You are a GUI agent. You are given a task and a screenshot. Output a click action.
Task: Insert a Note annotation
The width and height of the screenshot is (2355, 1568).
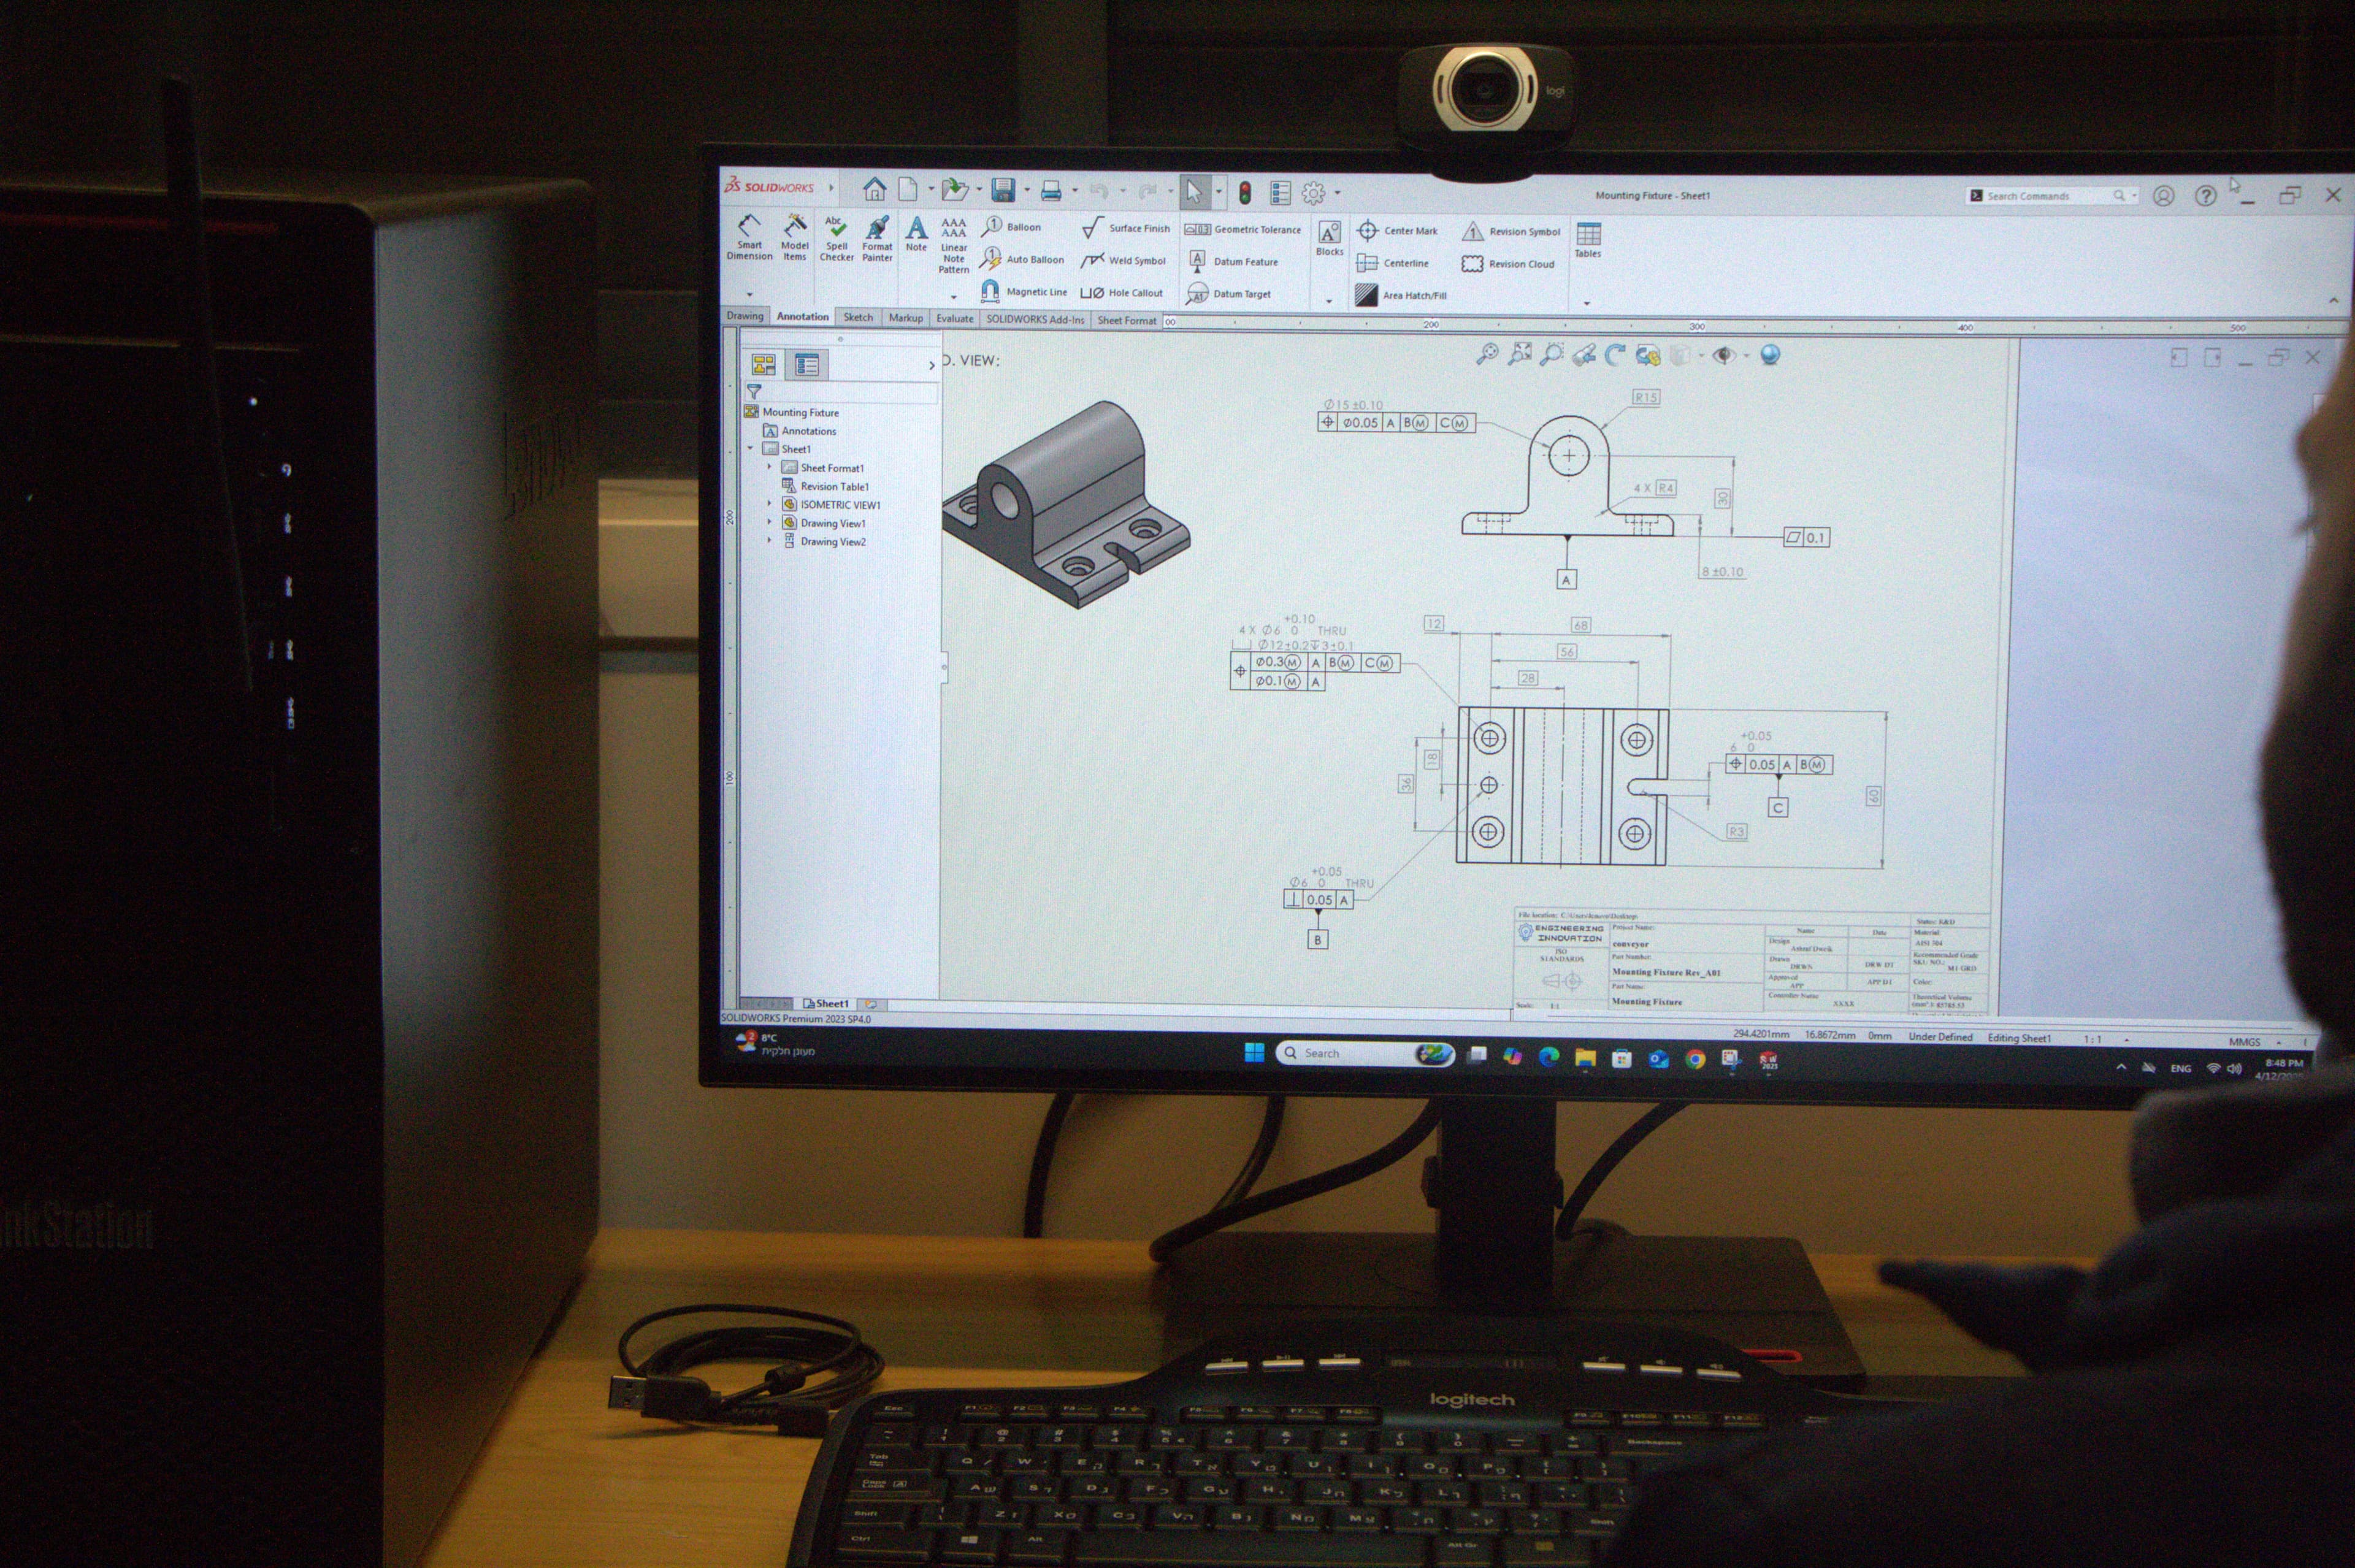916,234
